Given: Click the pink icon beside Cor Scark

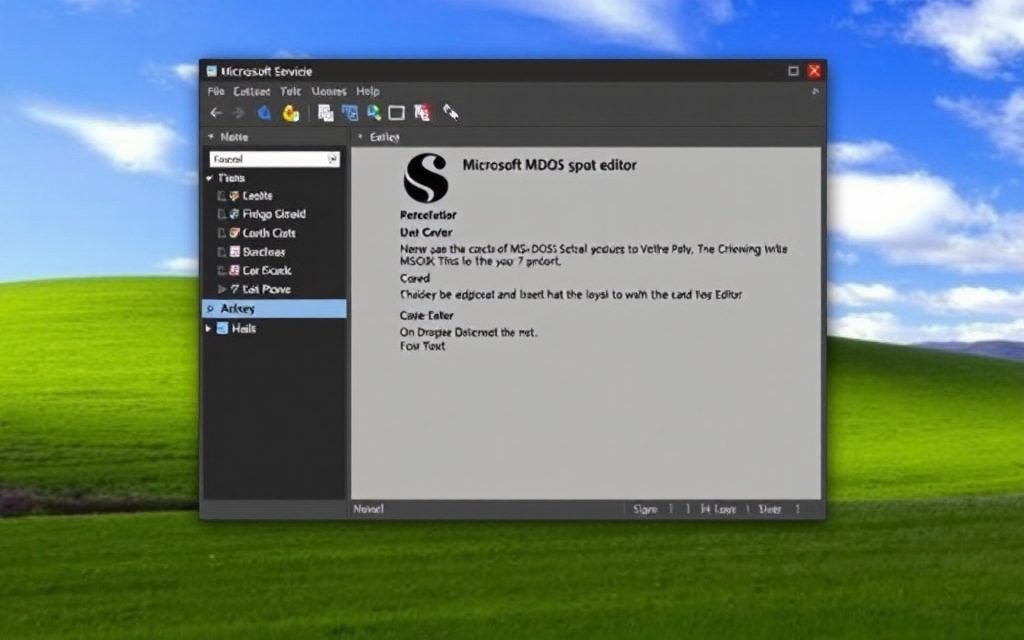Looking at the screenshot, I should click(x=234, y=270).
